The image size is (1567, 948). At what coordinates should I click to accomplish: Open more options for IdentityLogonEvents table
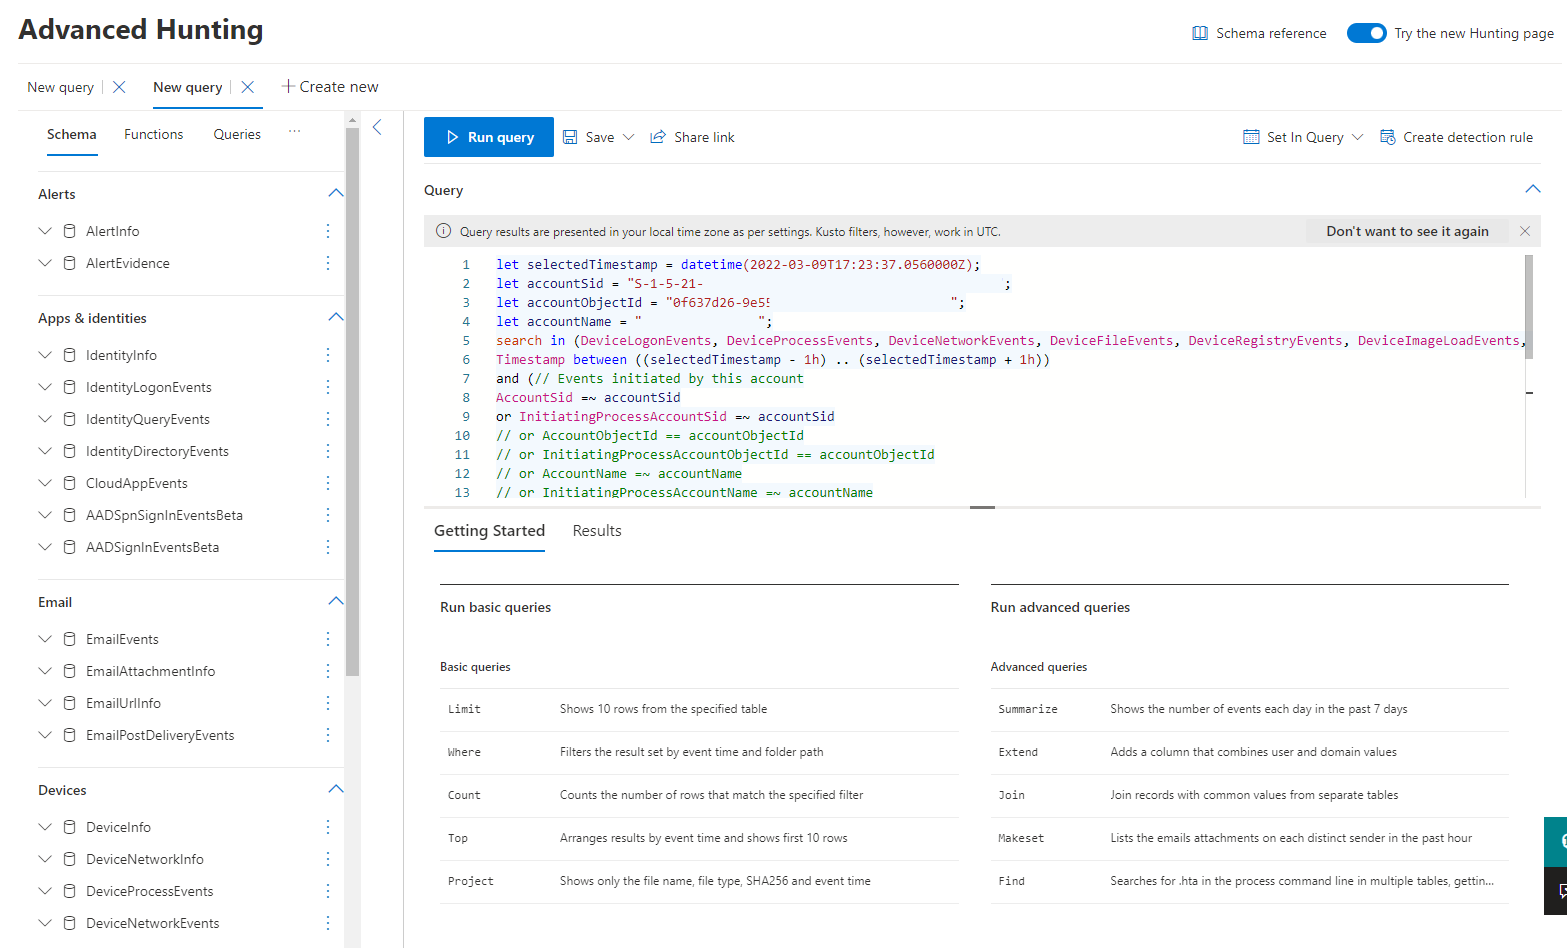click(328, 387)
